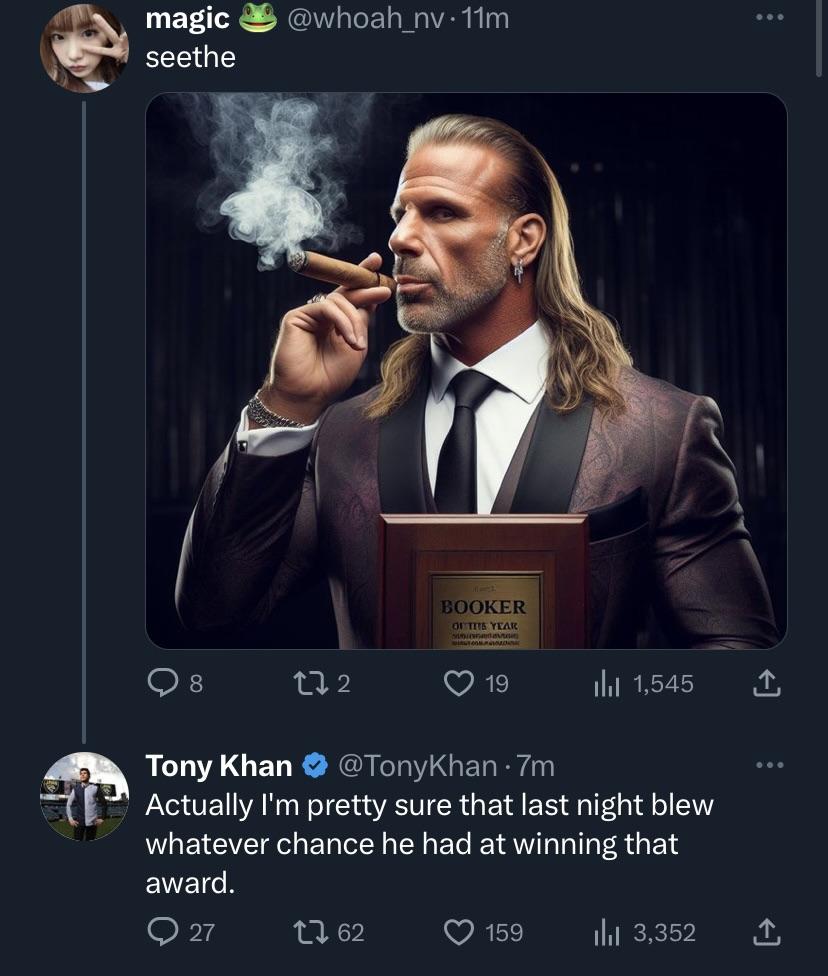
Task: View analytics of magic's tweet with 1,545 views
Action: point(607,684)
